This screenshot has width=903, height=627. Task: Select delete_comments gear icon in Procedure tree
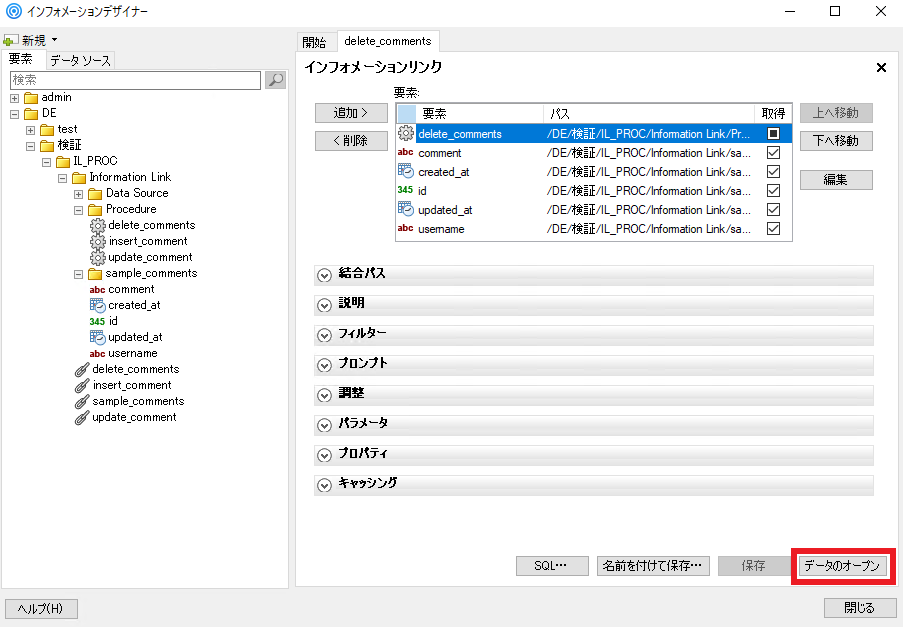pos(98,225)
